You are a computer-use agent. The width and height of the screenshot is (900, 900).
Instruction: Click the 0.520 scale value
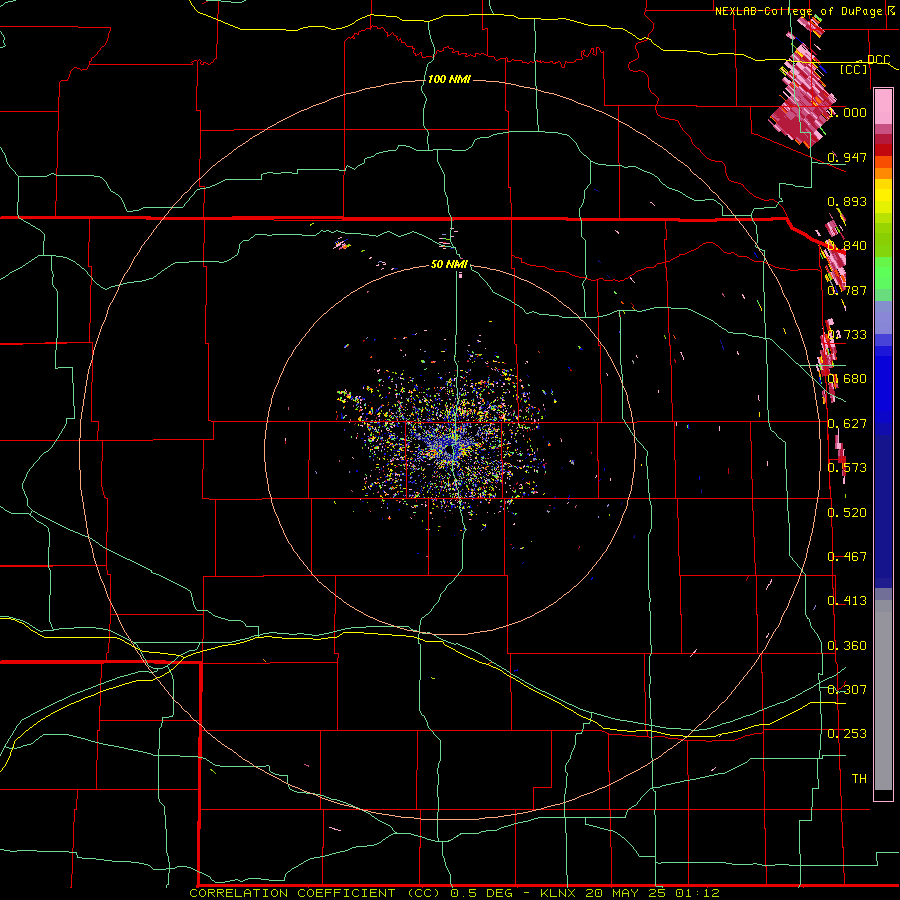(x=847, y=513)
